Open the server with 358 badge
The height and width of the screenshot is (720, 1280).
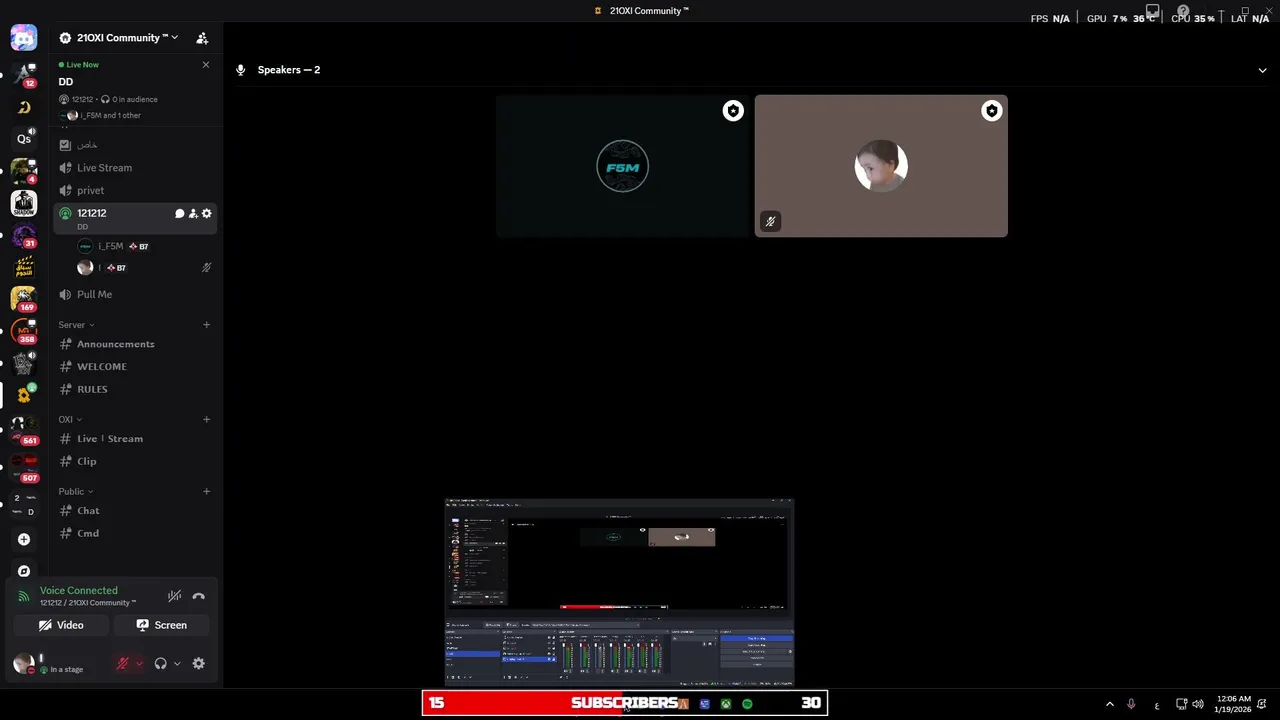[x=24, y=331]
